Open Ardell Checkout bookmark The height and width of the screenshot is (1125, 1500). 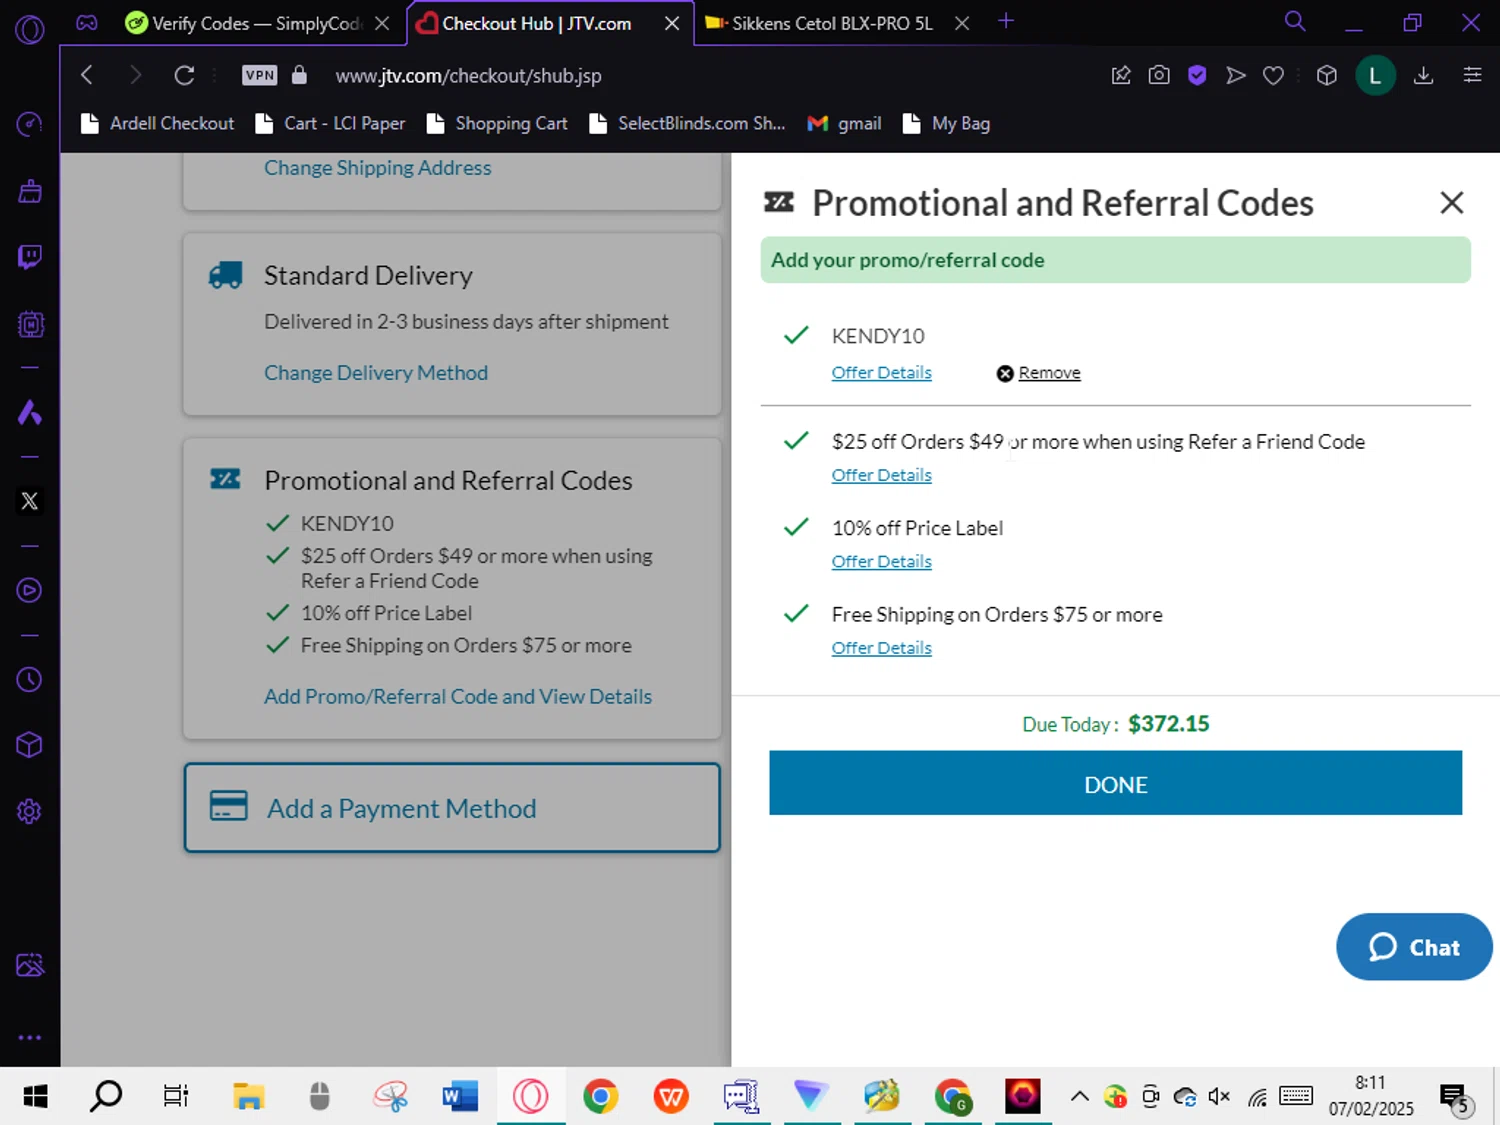tap(157, 123)
